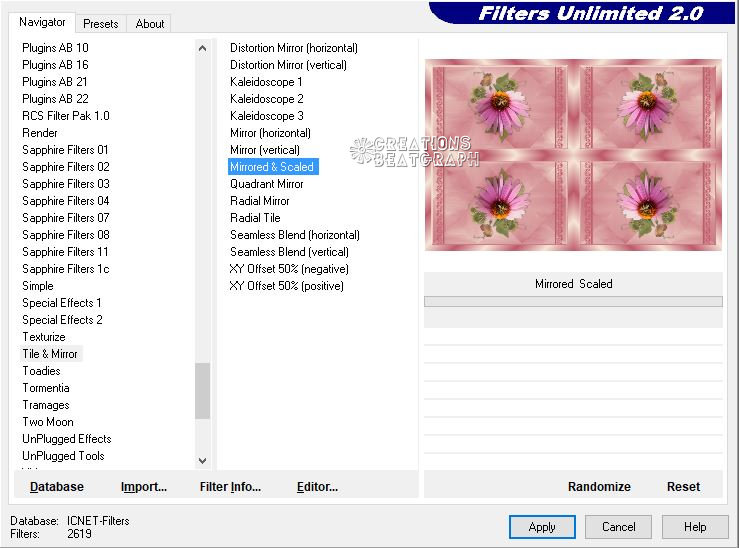Open the filter Editor...
Screen dimensions: 739x548
317,487
